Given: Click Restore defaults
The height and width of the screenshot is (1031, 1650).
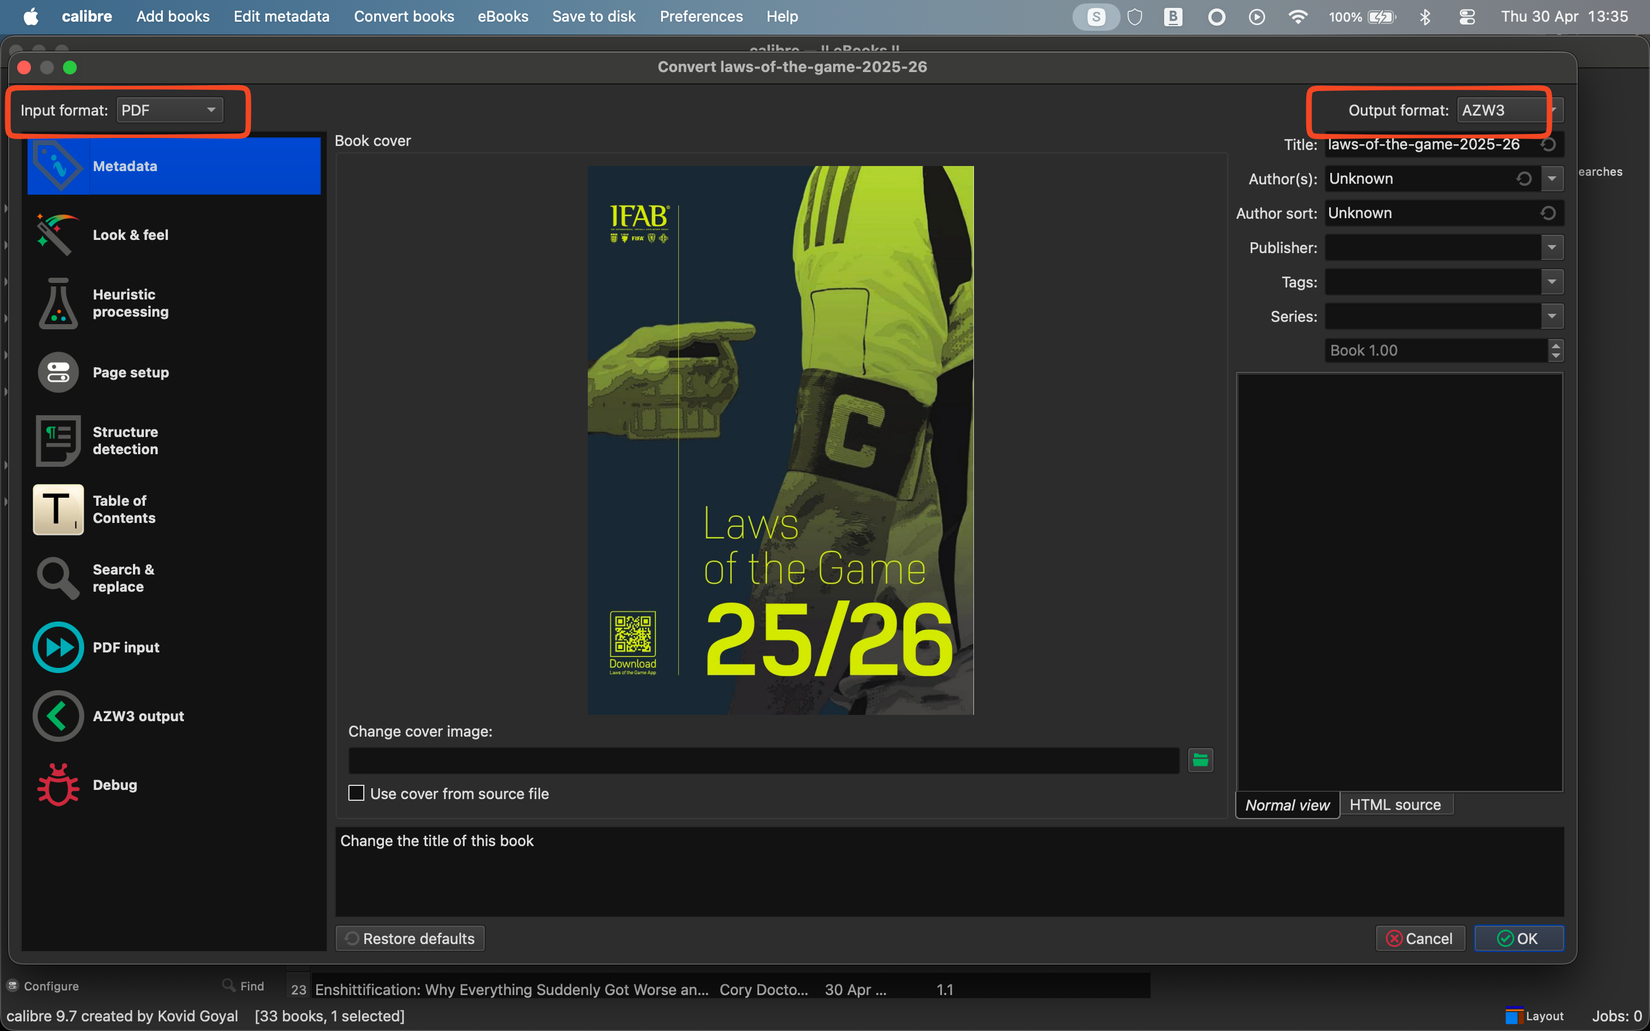Looking at the screenshot, I should click(410, 938).
